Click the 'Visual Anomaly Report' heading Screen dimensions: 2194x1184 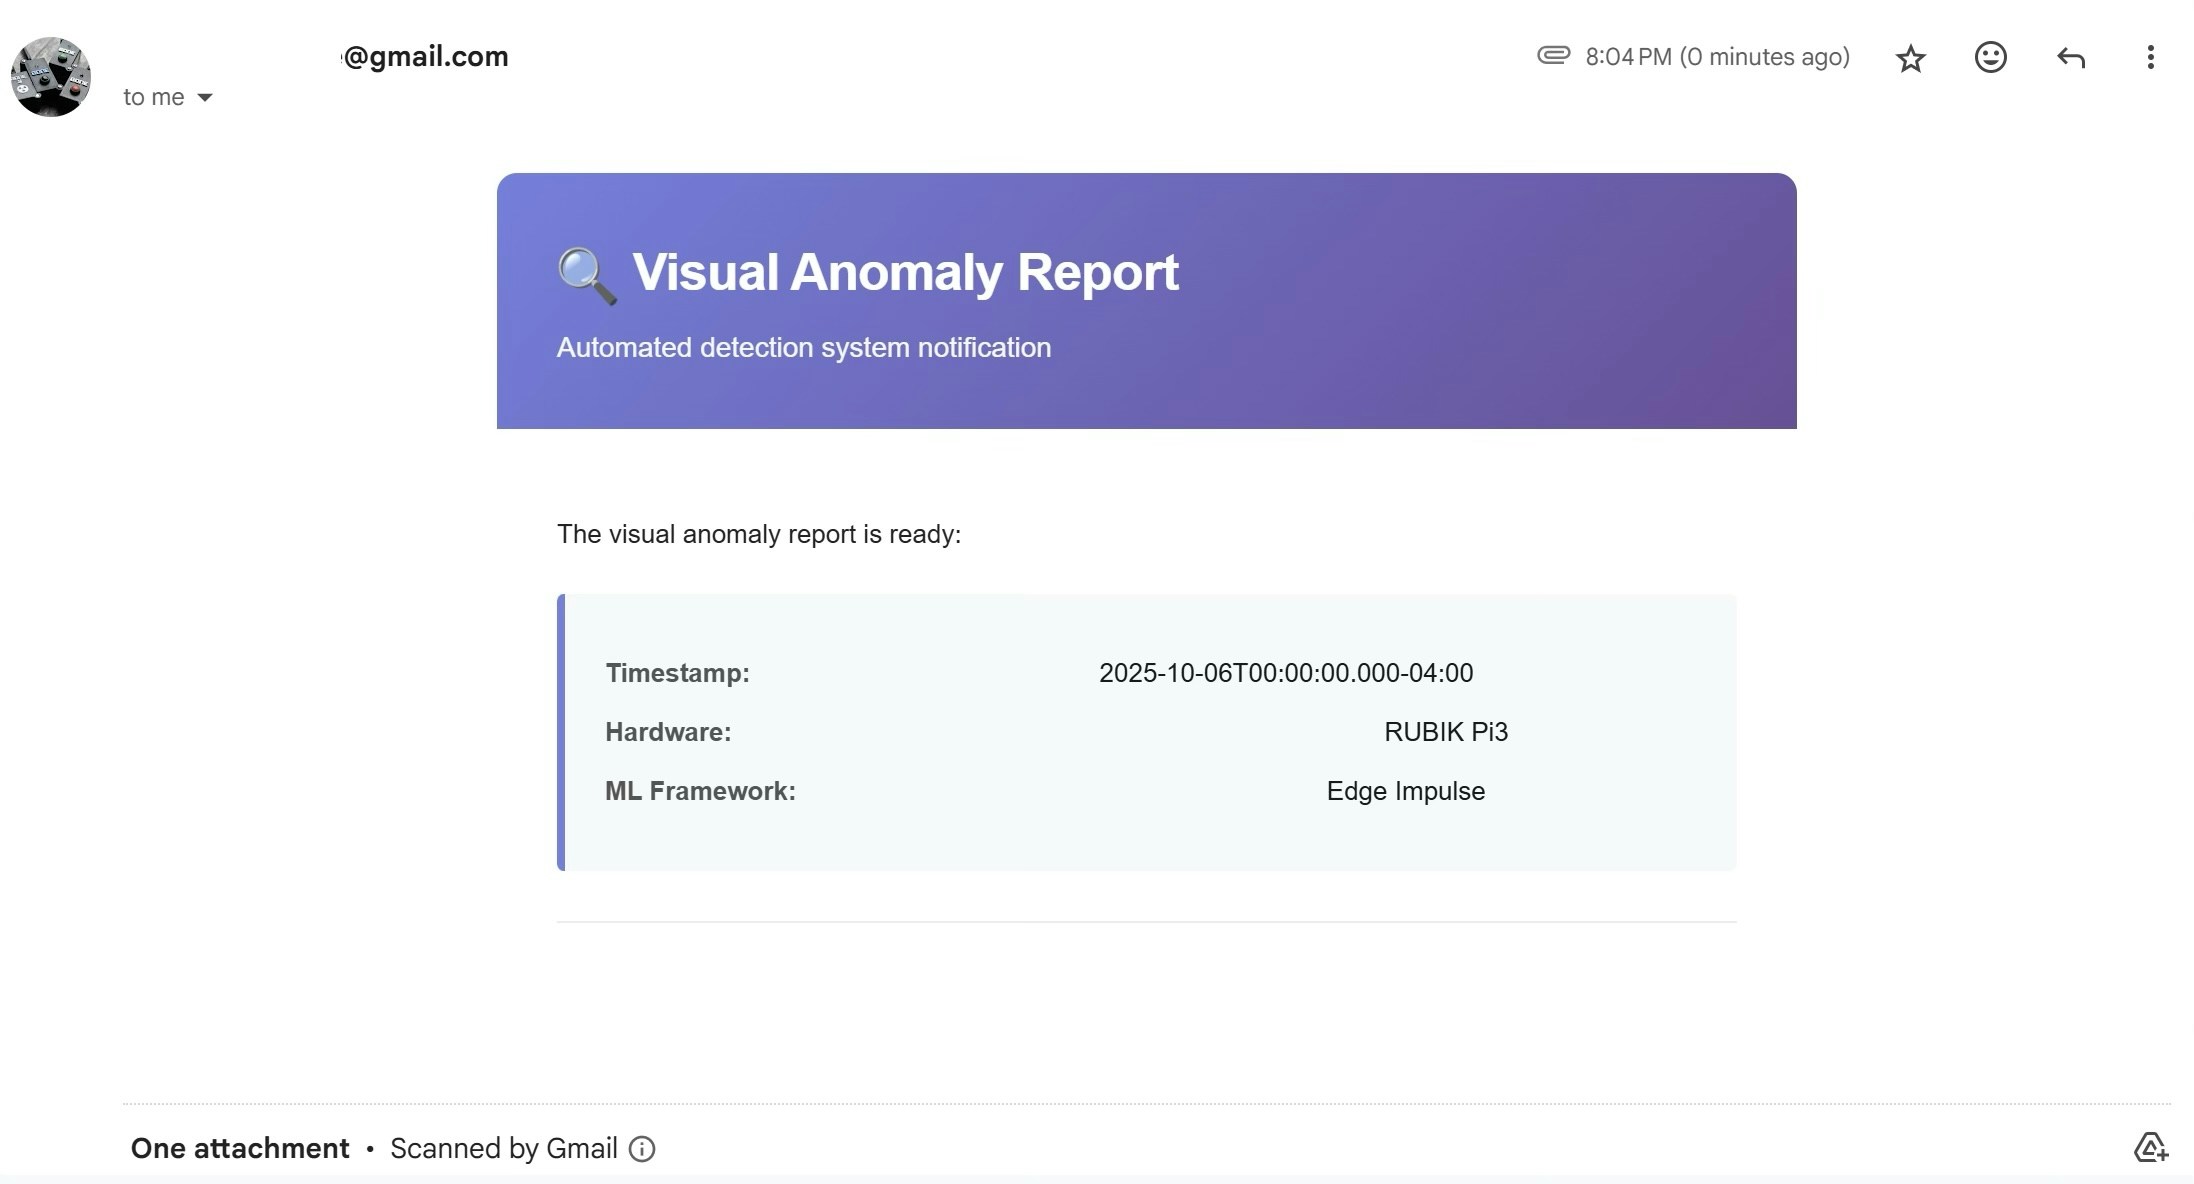point(905,272)
